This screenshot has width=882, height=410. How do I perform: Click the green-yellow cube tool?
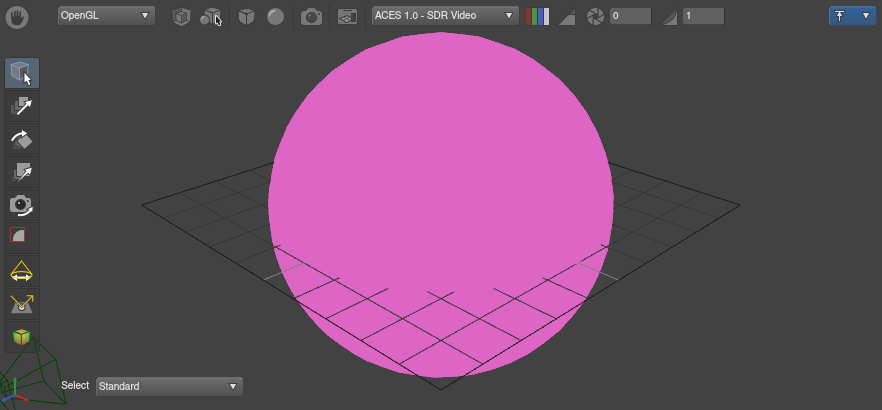[22, 337]
